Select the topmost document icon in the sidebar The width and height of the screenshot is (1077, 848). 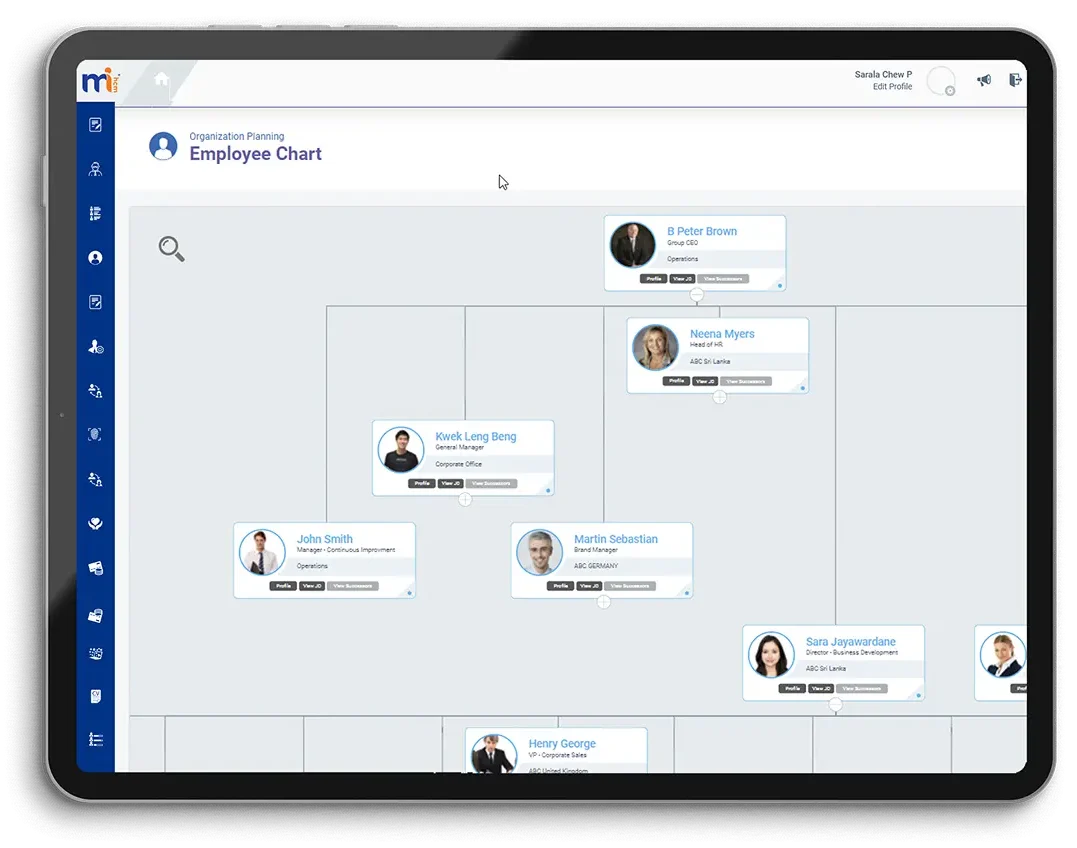pyautogui.click(x=95, y=124)
